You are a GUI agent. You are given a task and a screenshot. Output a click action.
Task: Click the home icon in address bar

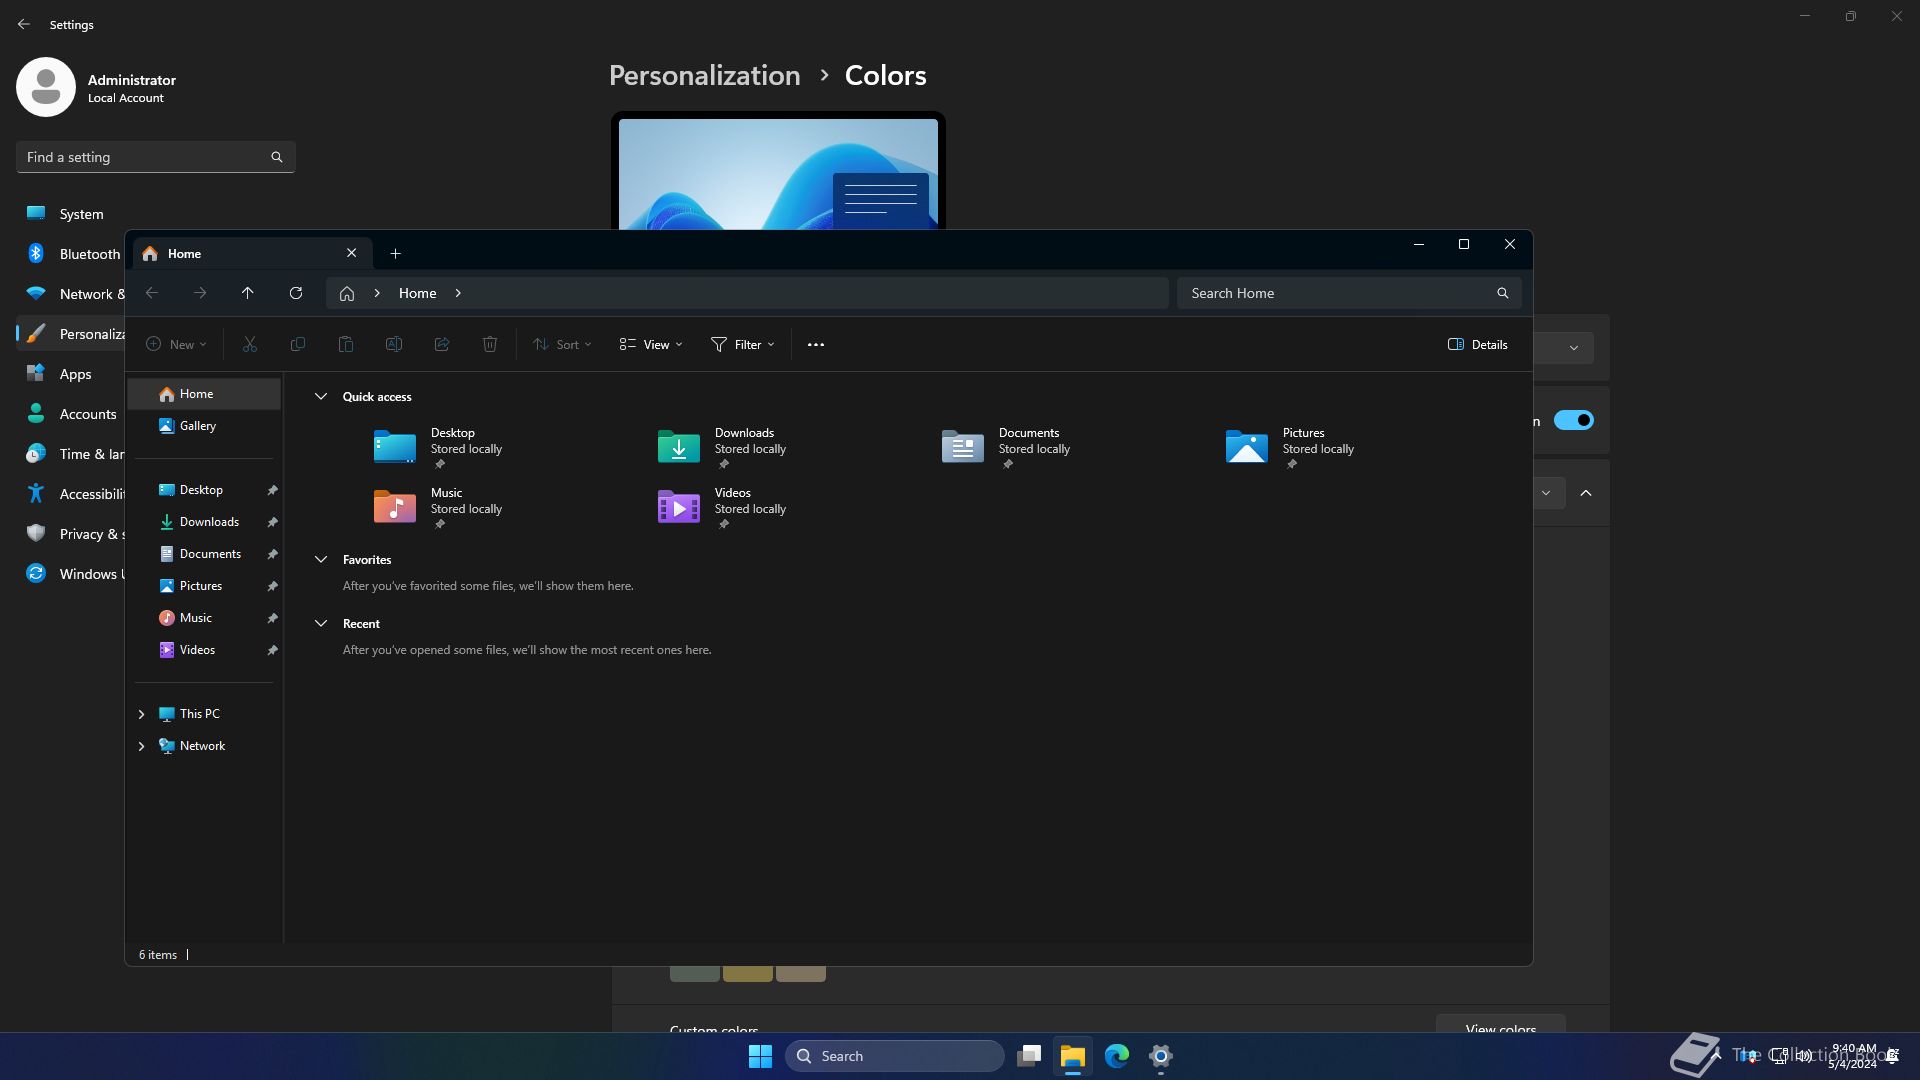[x=347, y=294]
